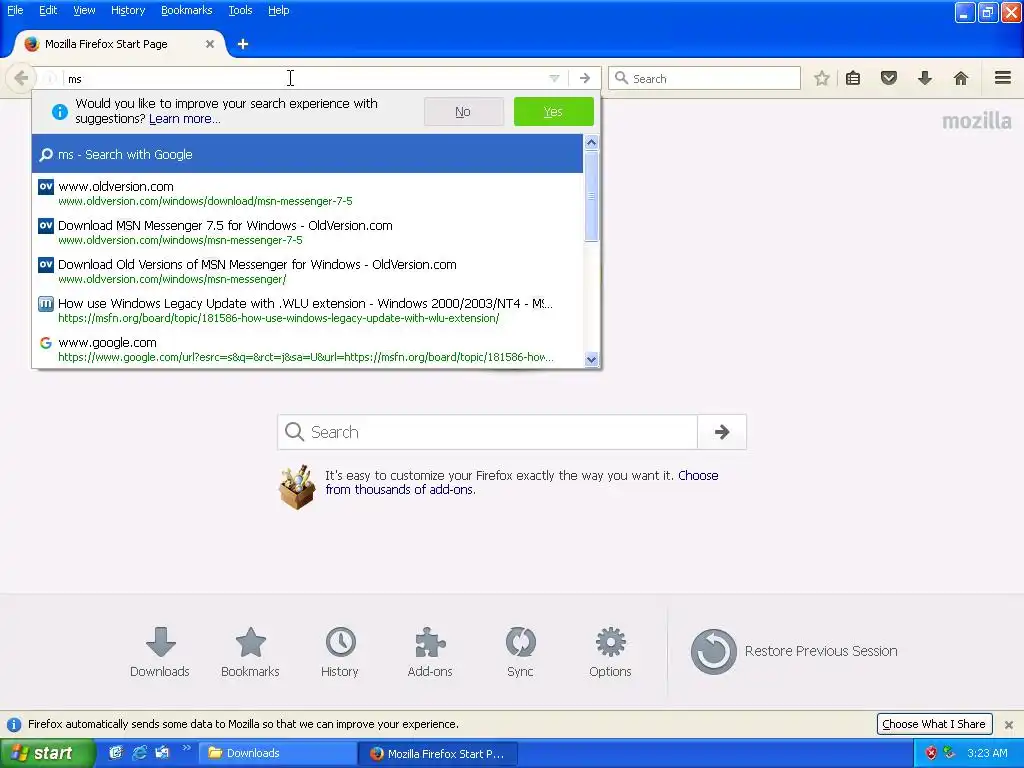Screen dimensions: 1024x768
Task: Decline search suggestions with No button
Action: click(463, 112)
